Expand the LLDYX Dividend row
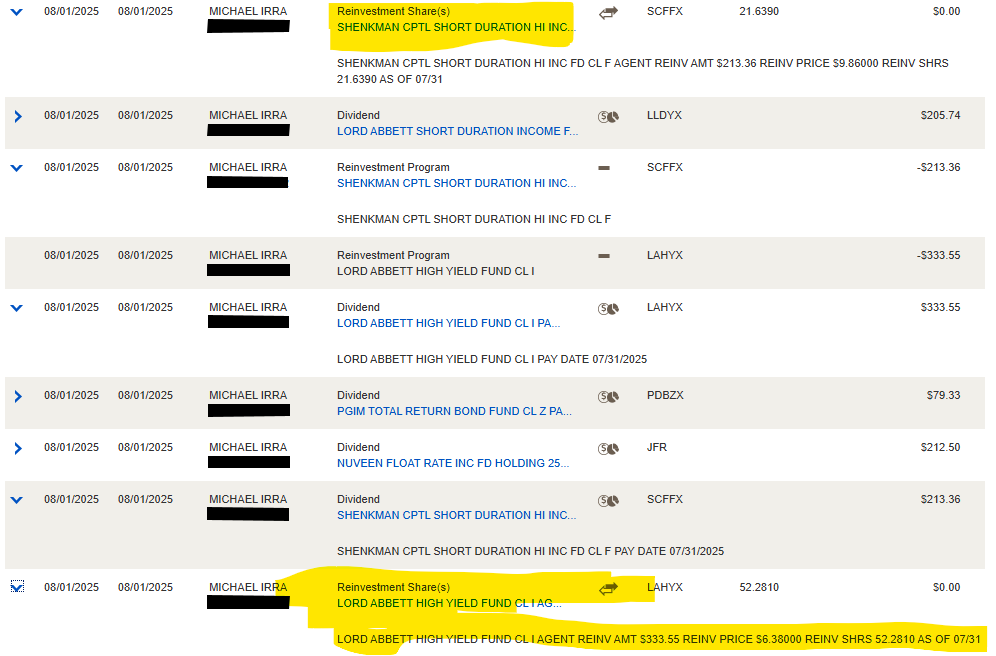This screenshot has width=996, height=656. [18, 116]
